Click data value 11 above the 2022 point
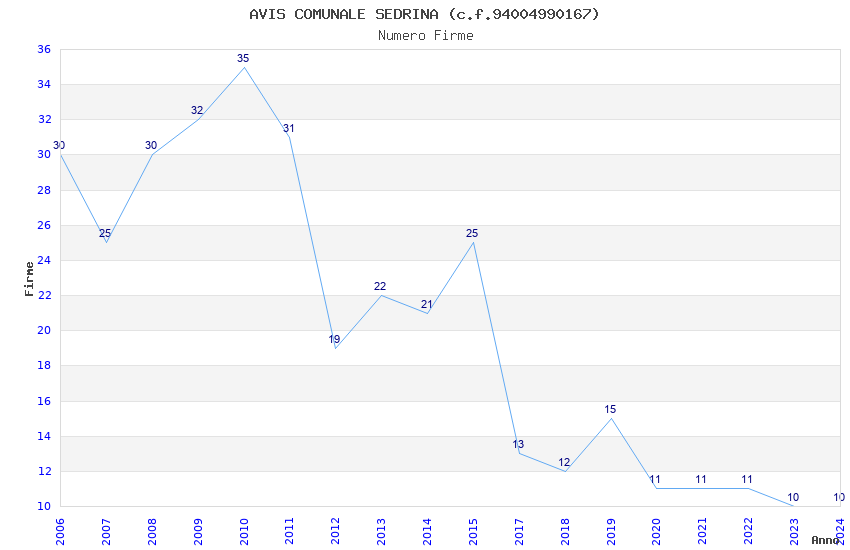Viewport: 850px width, 550px height. (x=747, y=480)
